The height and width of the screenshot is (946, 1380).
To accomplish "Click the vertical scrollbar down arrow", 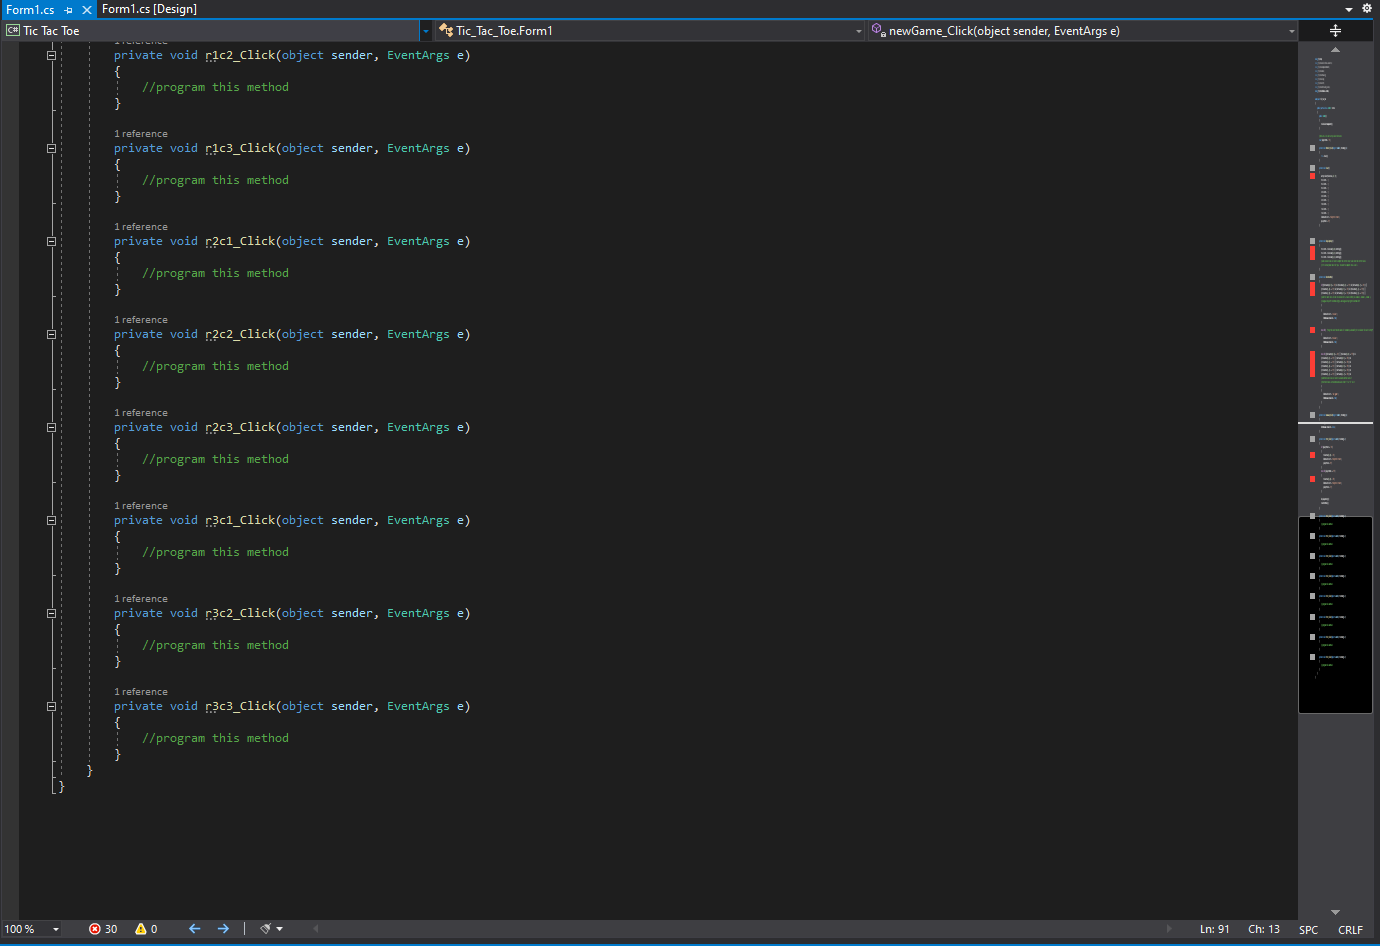I will [1335, 912].
